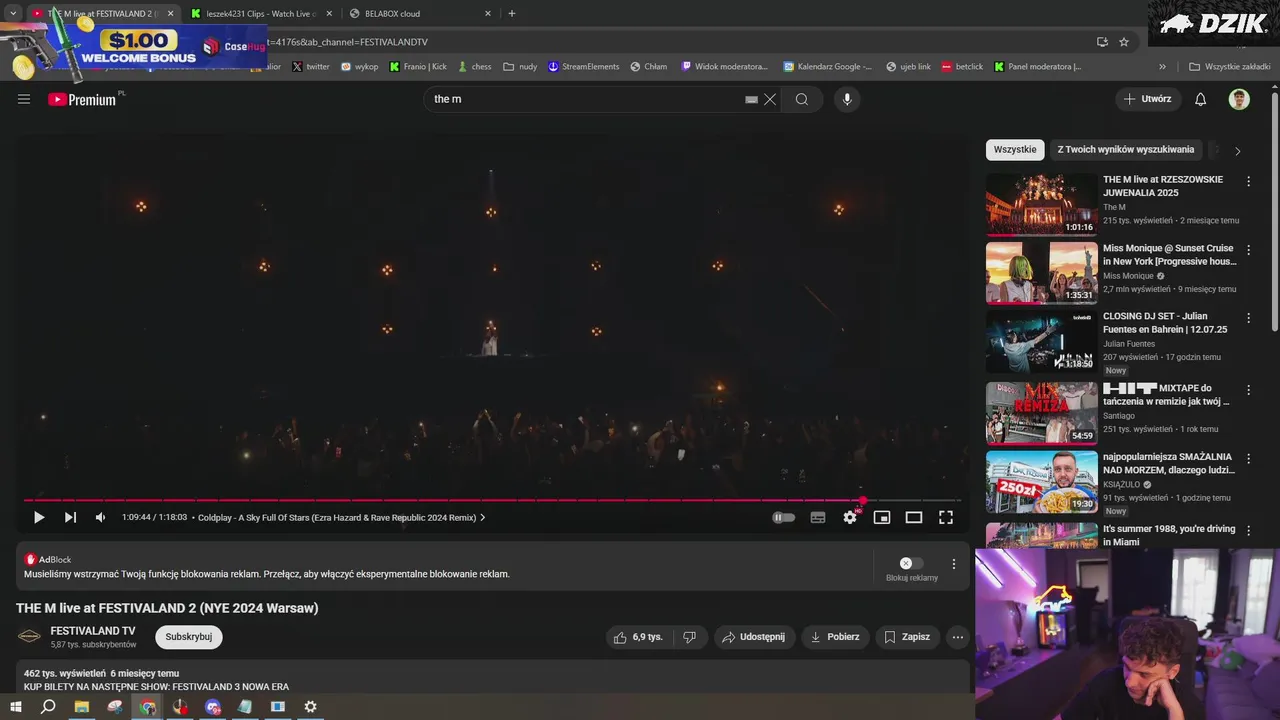Open Miss Monique Sunset Cruise video title
The height and width of the screenshot is (720, 1280).
pos(1170,255)
